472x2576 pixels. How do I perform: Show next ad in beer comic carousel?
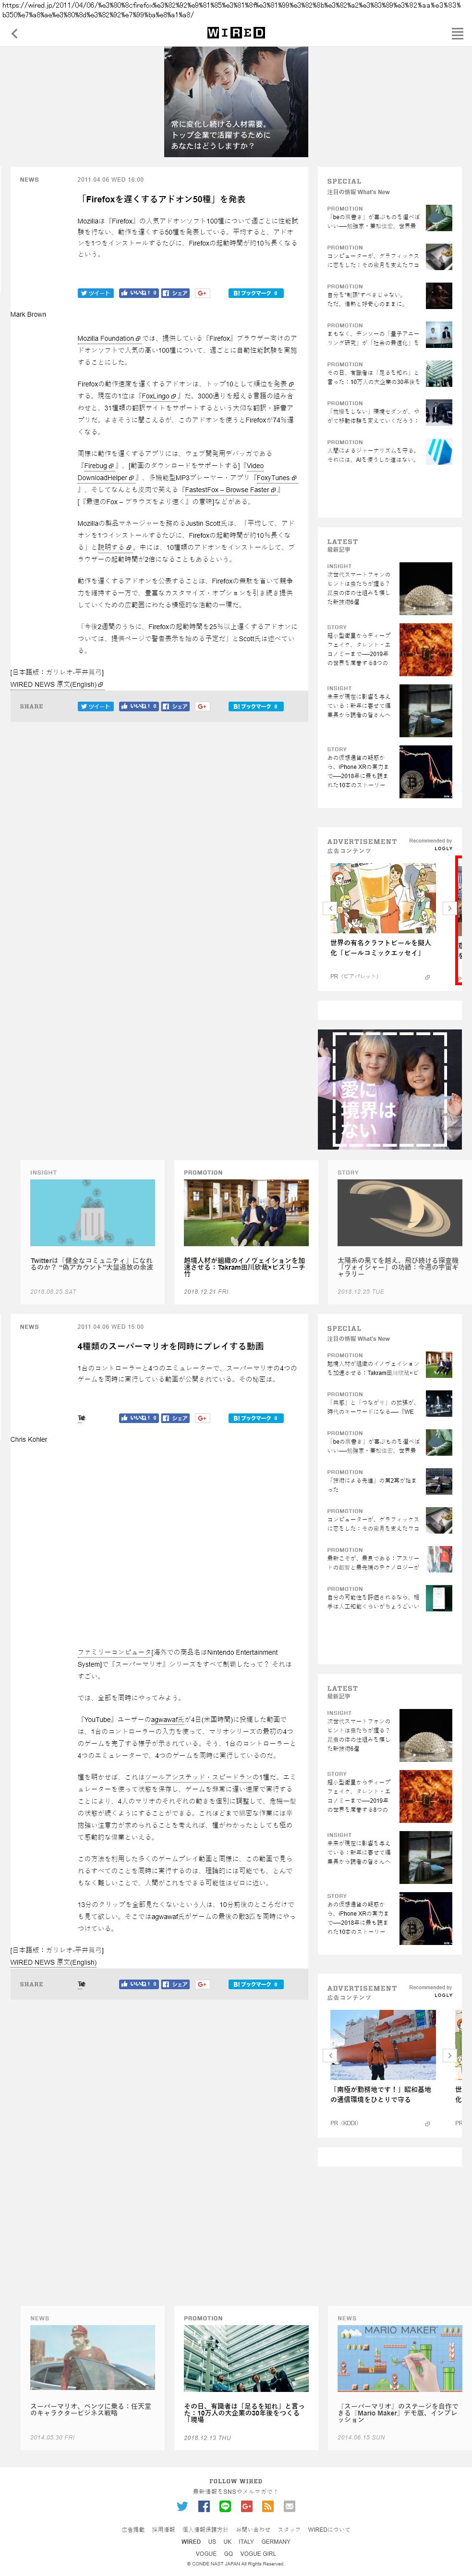449,908
